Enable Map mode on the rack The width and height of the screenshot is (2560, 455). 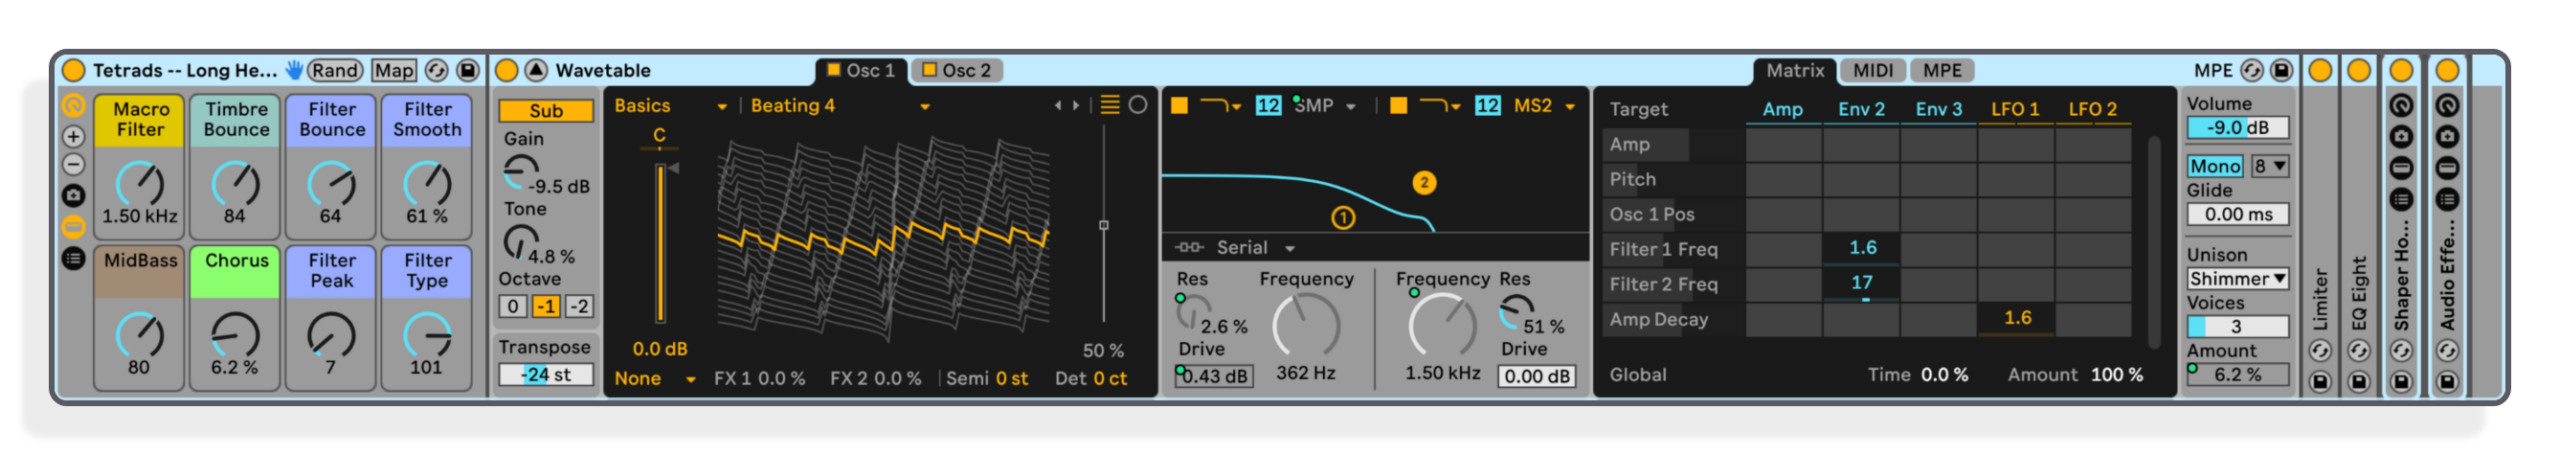[394, 70]
